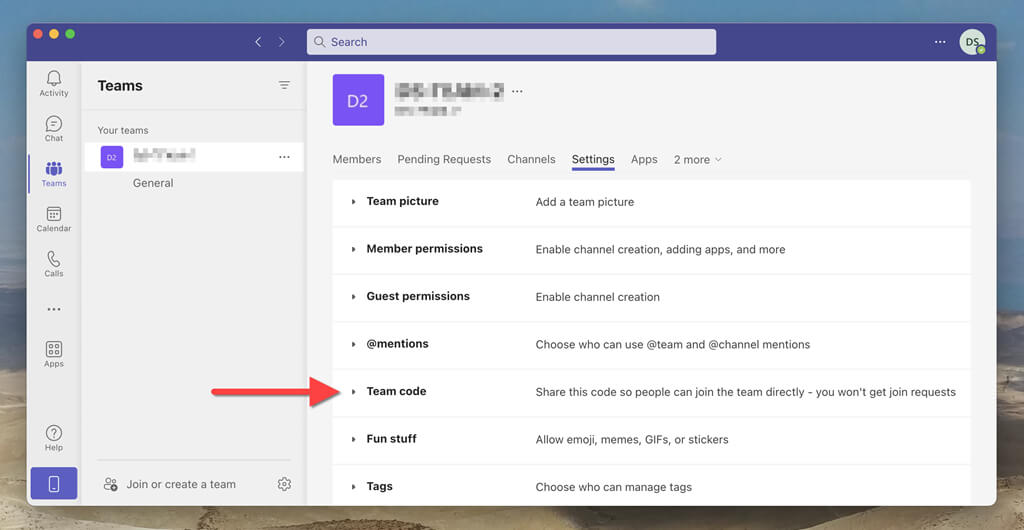Click the mobile app download icon

(54, 484)
